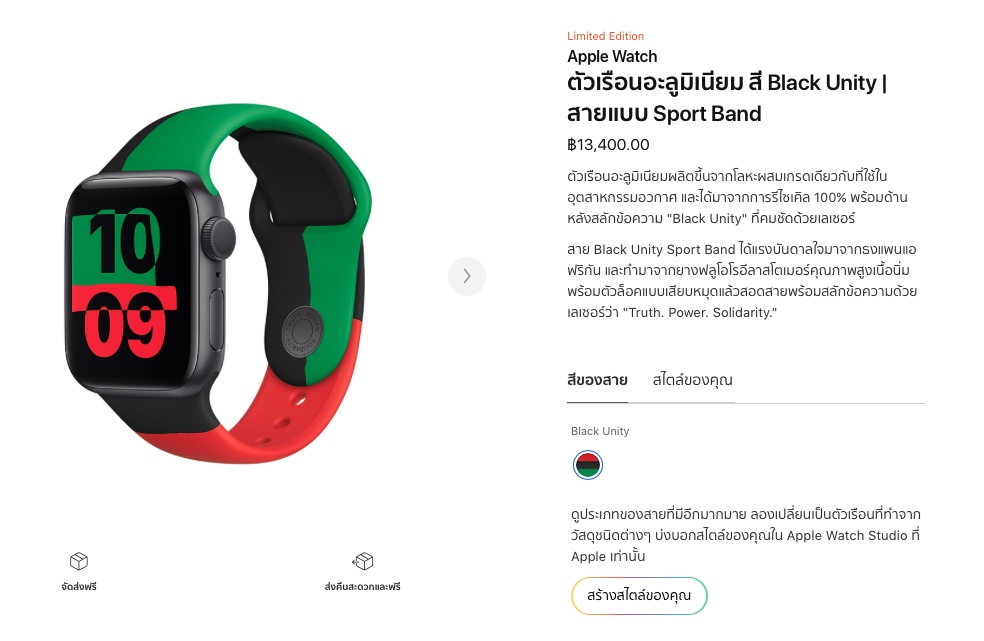This screenshot has height=641, width=984.
Task: Click the Black Unity Sport Band product title
Action: [727, 98]
